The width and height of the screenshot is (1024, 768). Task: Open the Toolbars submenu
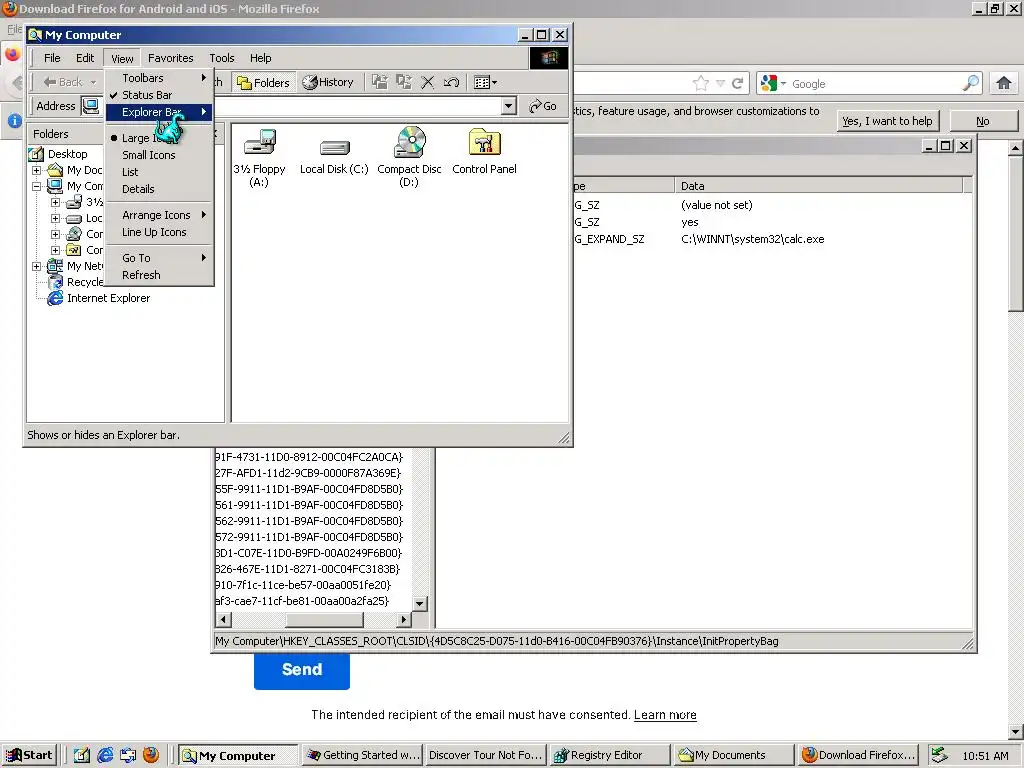click(159, 78)
